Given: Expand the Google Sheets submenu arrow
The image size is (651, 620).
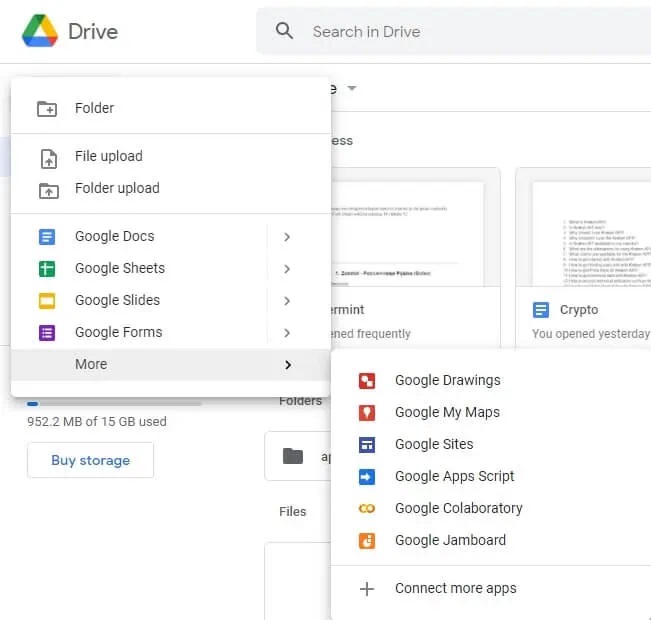Looking at the screenshot, I should point(287,269).
